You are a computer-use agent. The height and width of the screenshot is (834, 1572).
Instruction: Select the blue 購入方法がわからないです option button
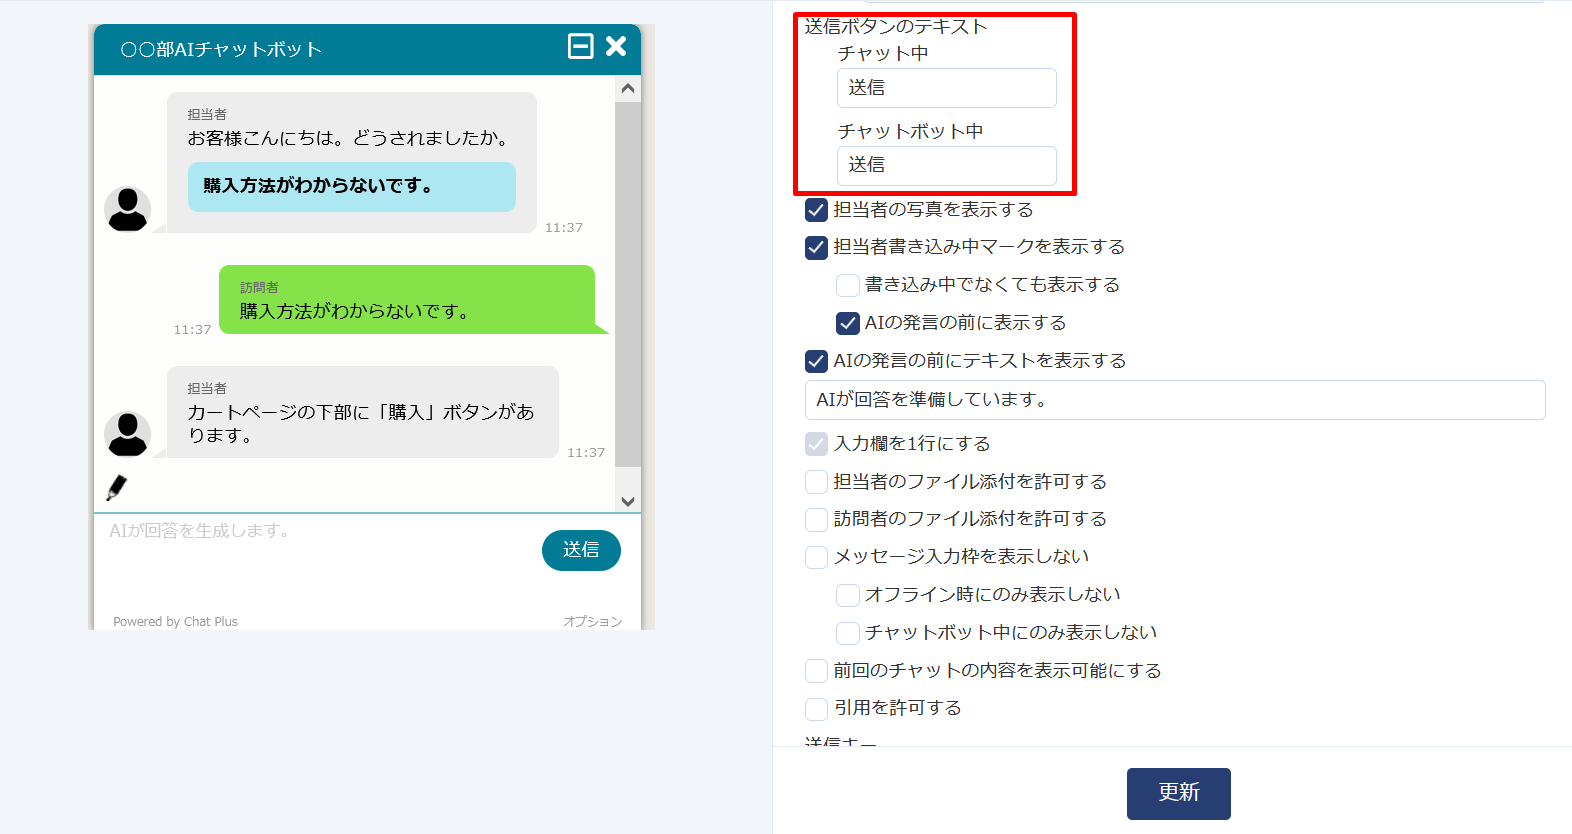pos(351,186)
